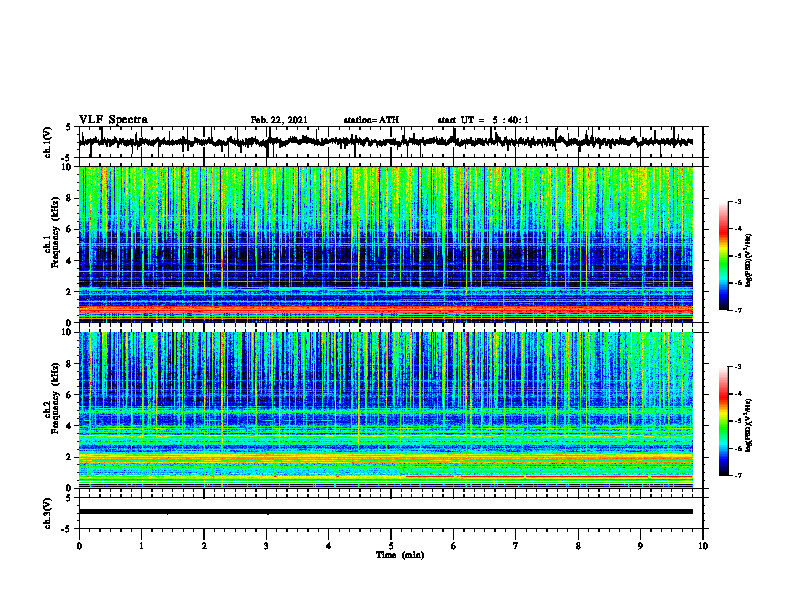Click the "8" tick on the time axis
The height and width of the screenshot is (612, 792).
[x=578, y=546]
